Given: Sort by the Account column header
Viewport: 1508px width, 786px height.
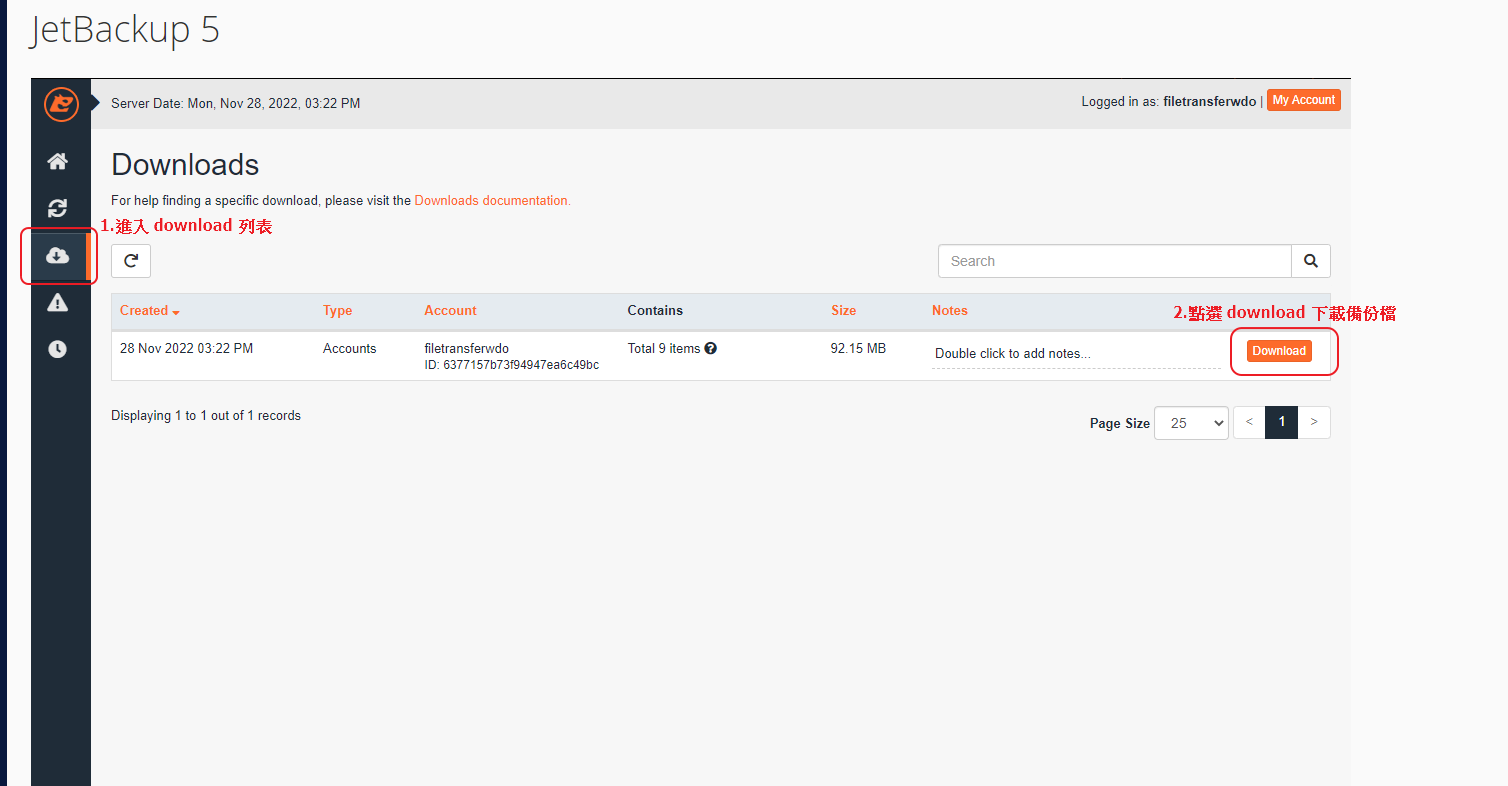Looking at the screenshot, I should (x=450, y=311).
